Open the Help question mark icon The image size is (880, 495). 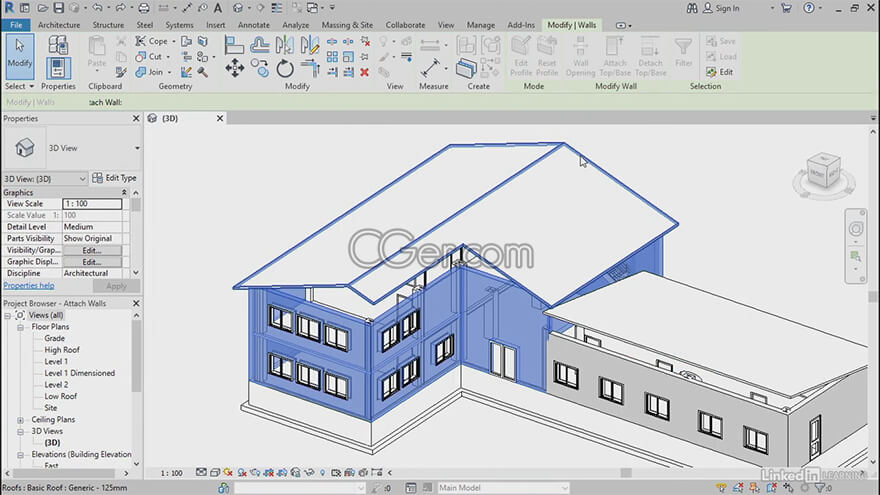(x=809, y=8)
